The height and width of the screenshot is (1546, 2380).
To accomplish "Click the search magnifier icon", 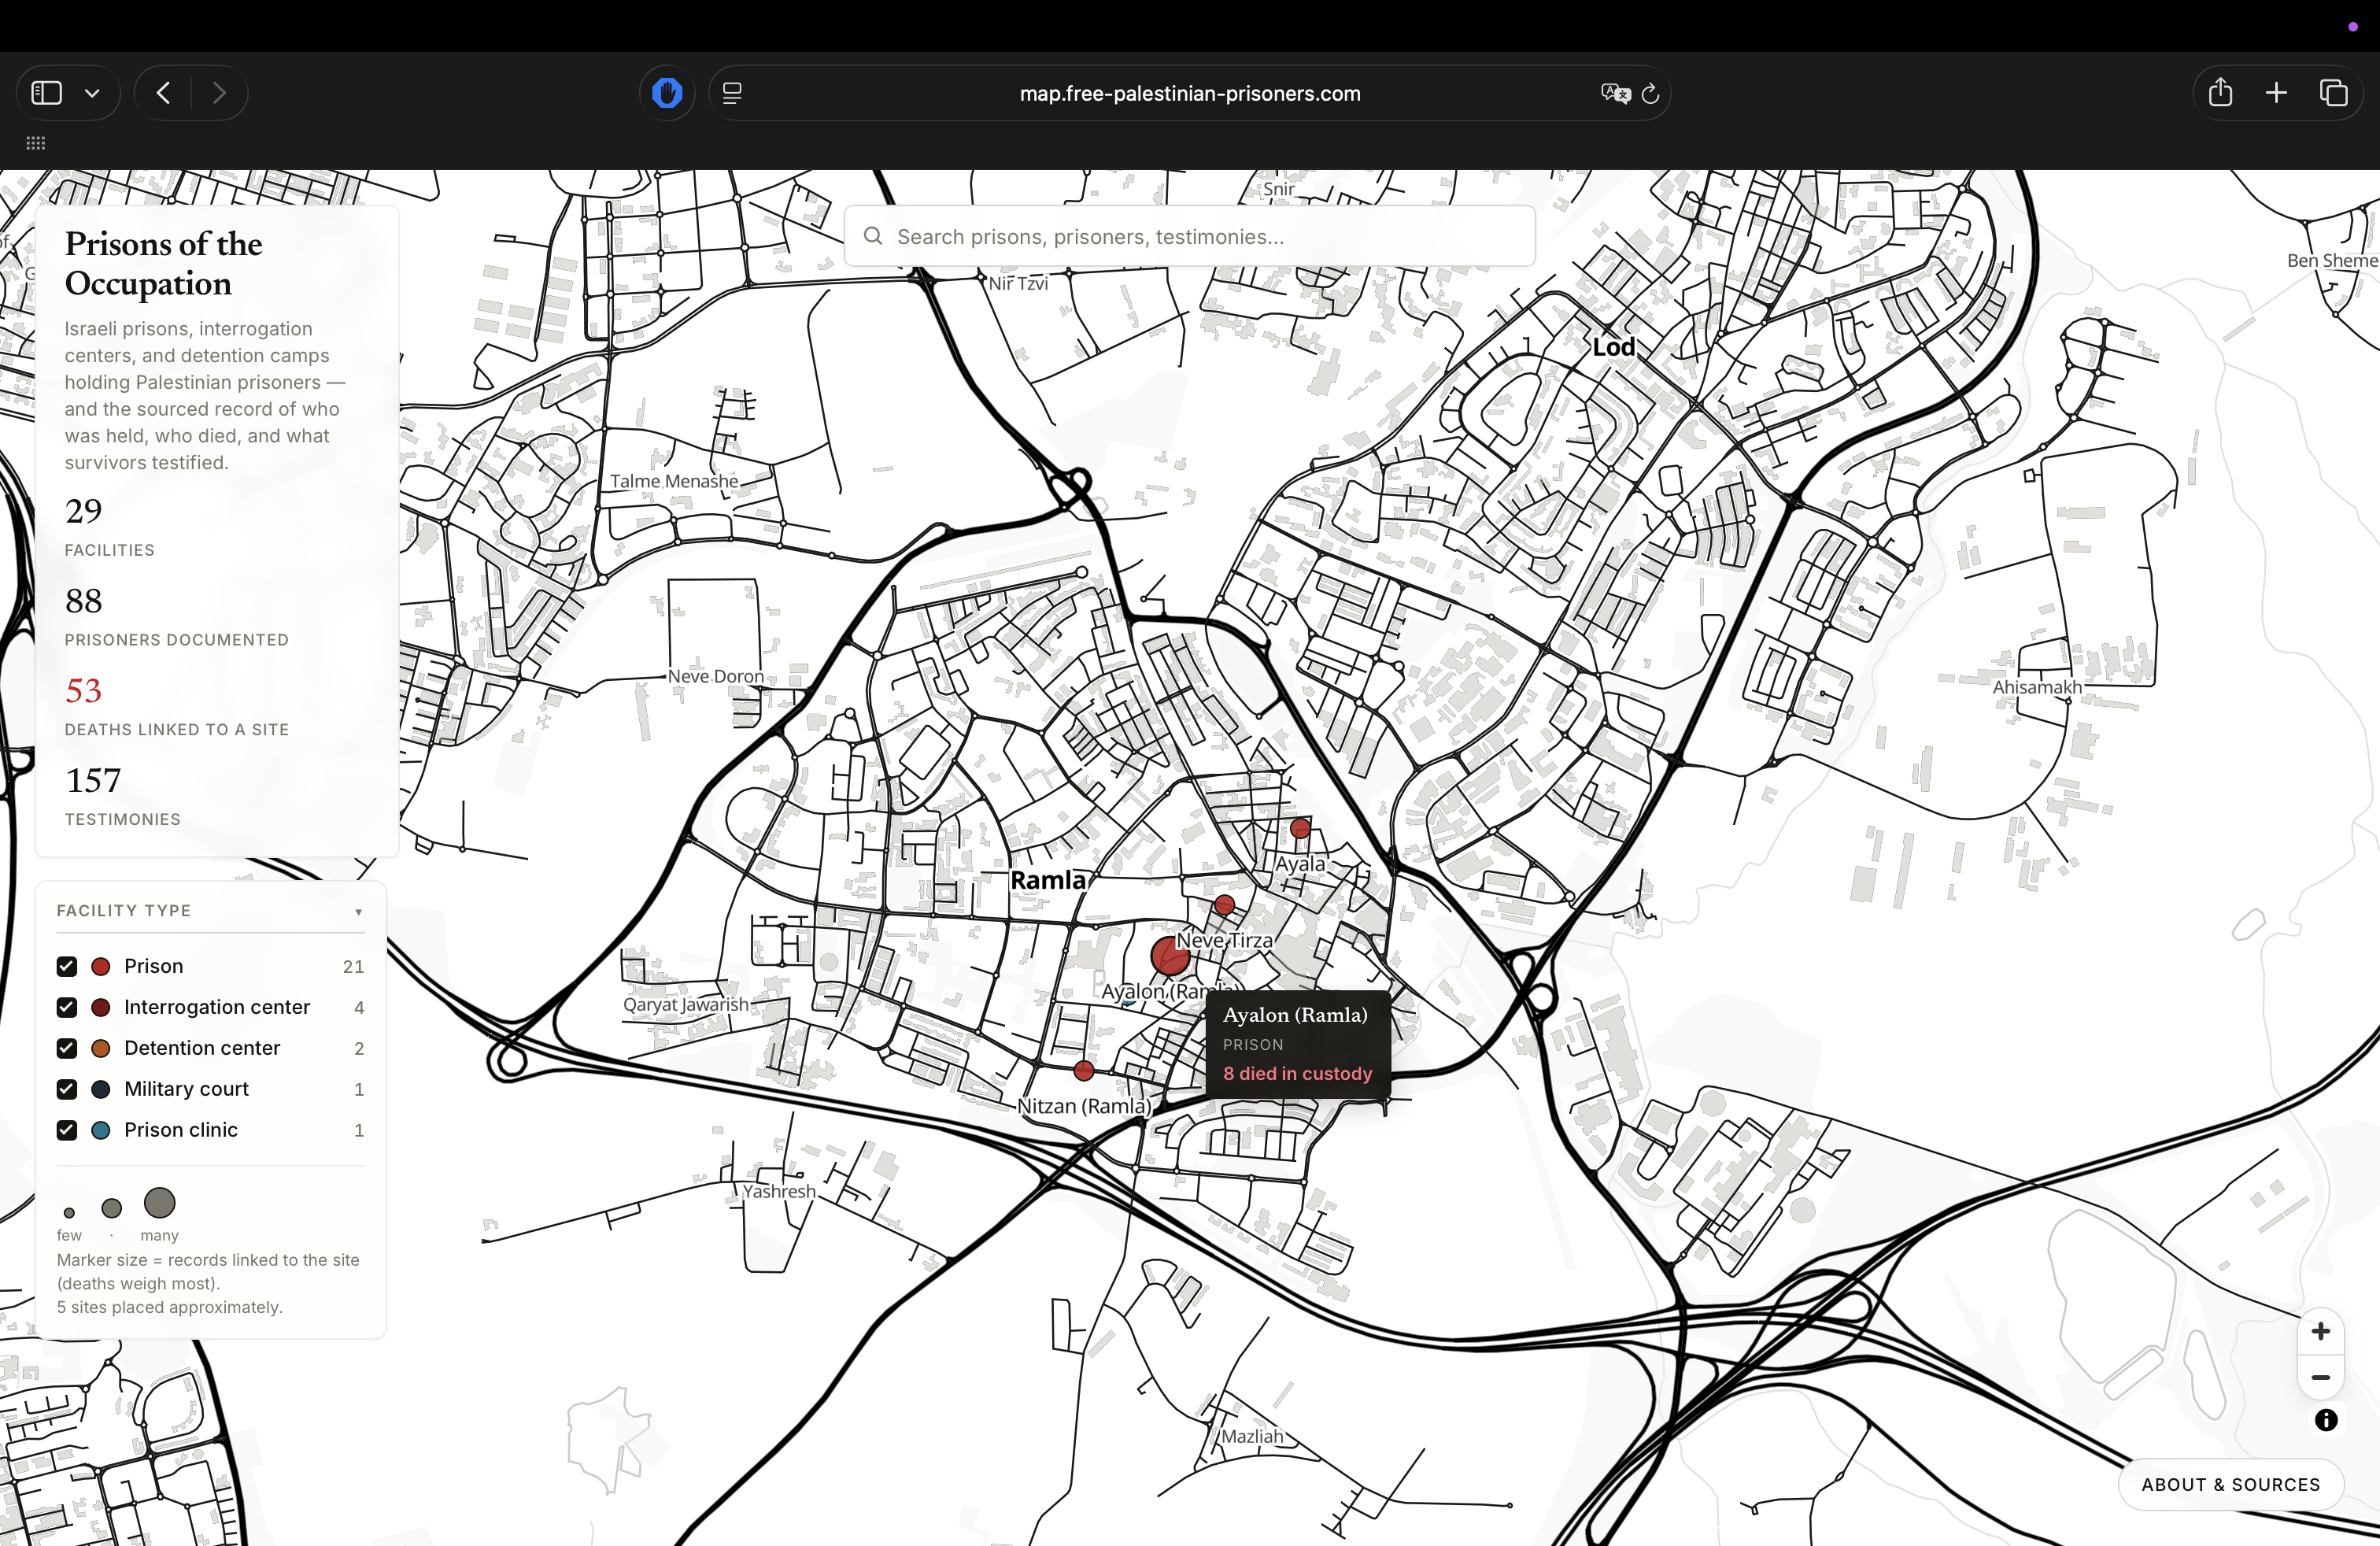I will pos(873,236).
